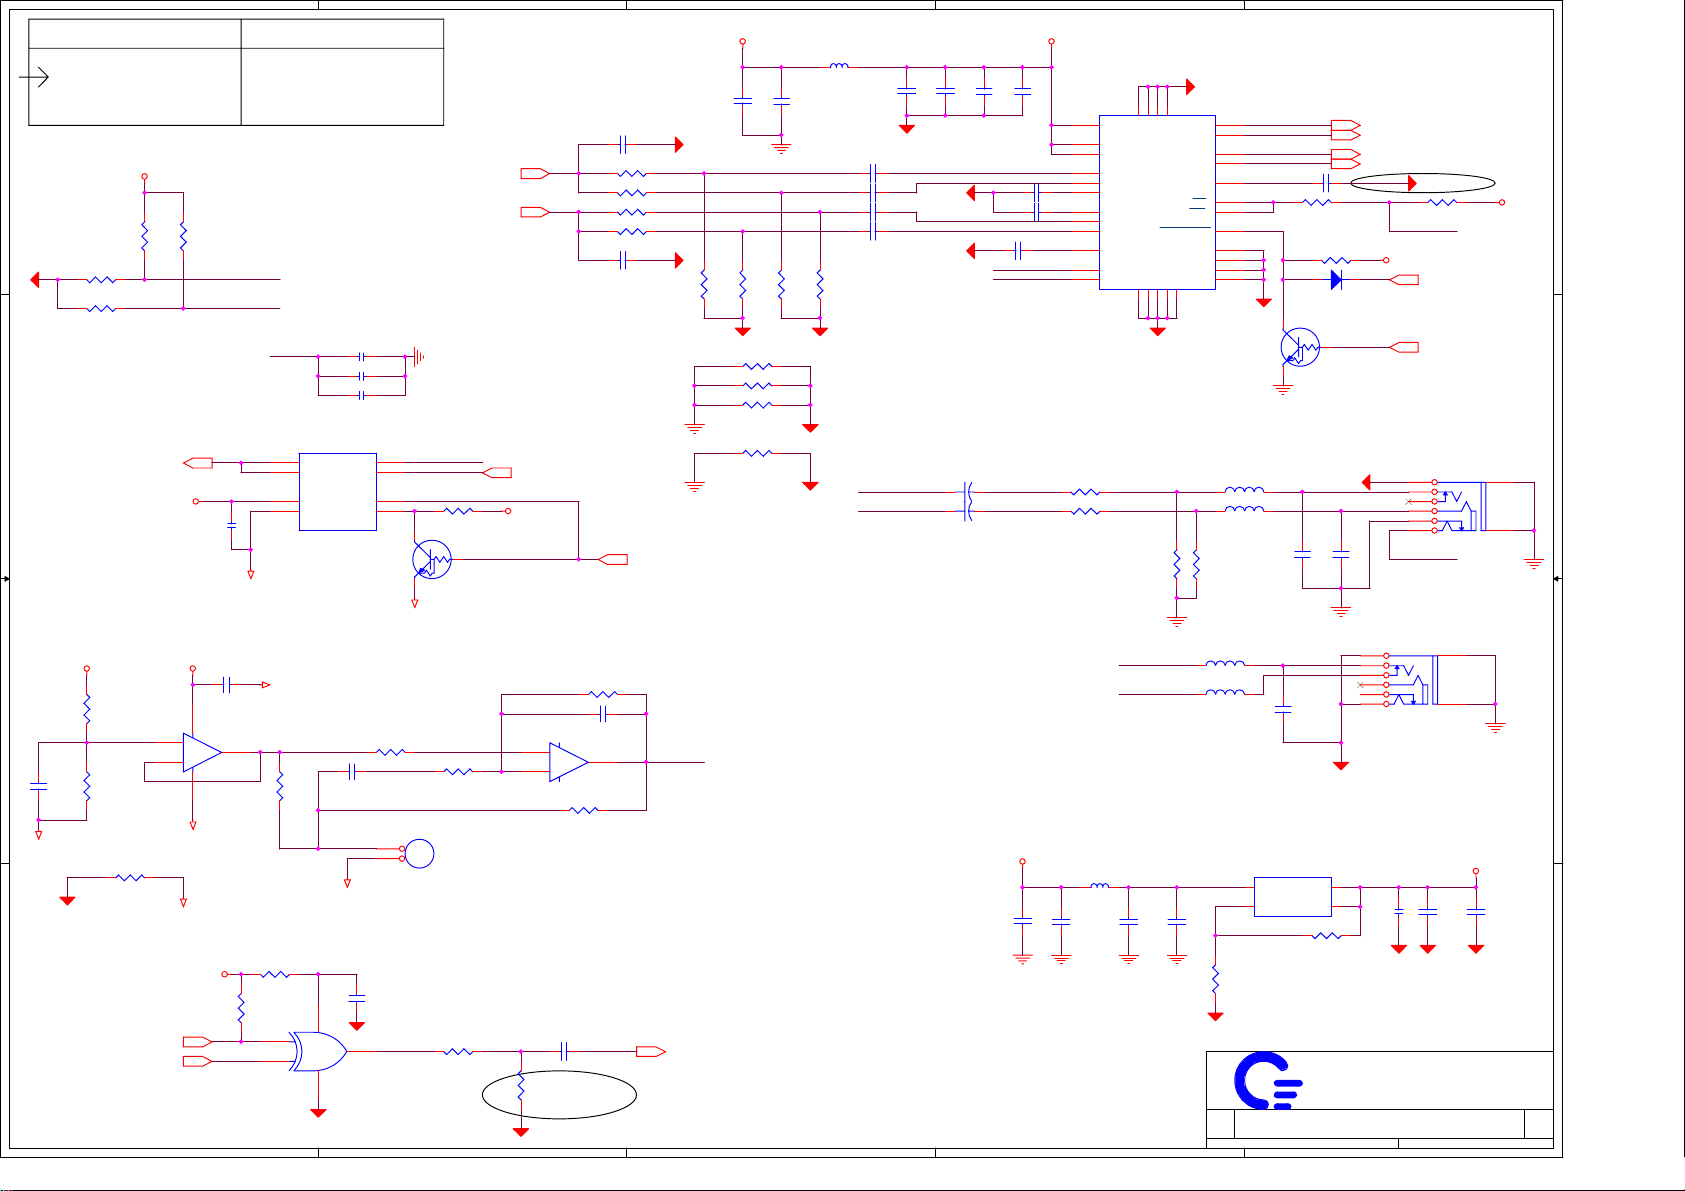Select the single resistor between ground and red arrow
Screen dimensions: 1685x1191
758,453
